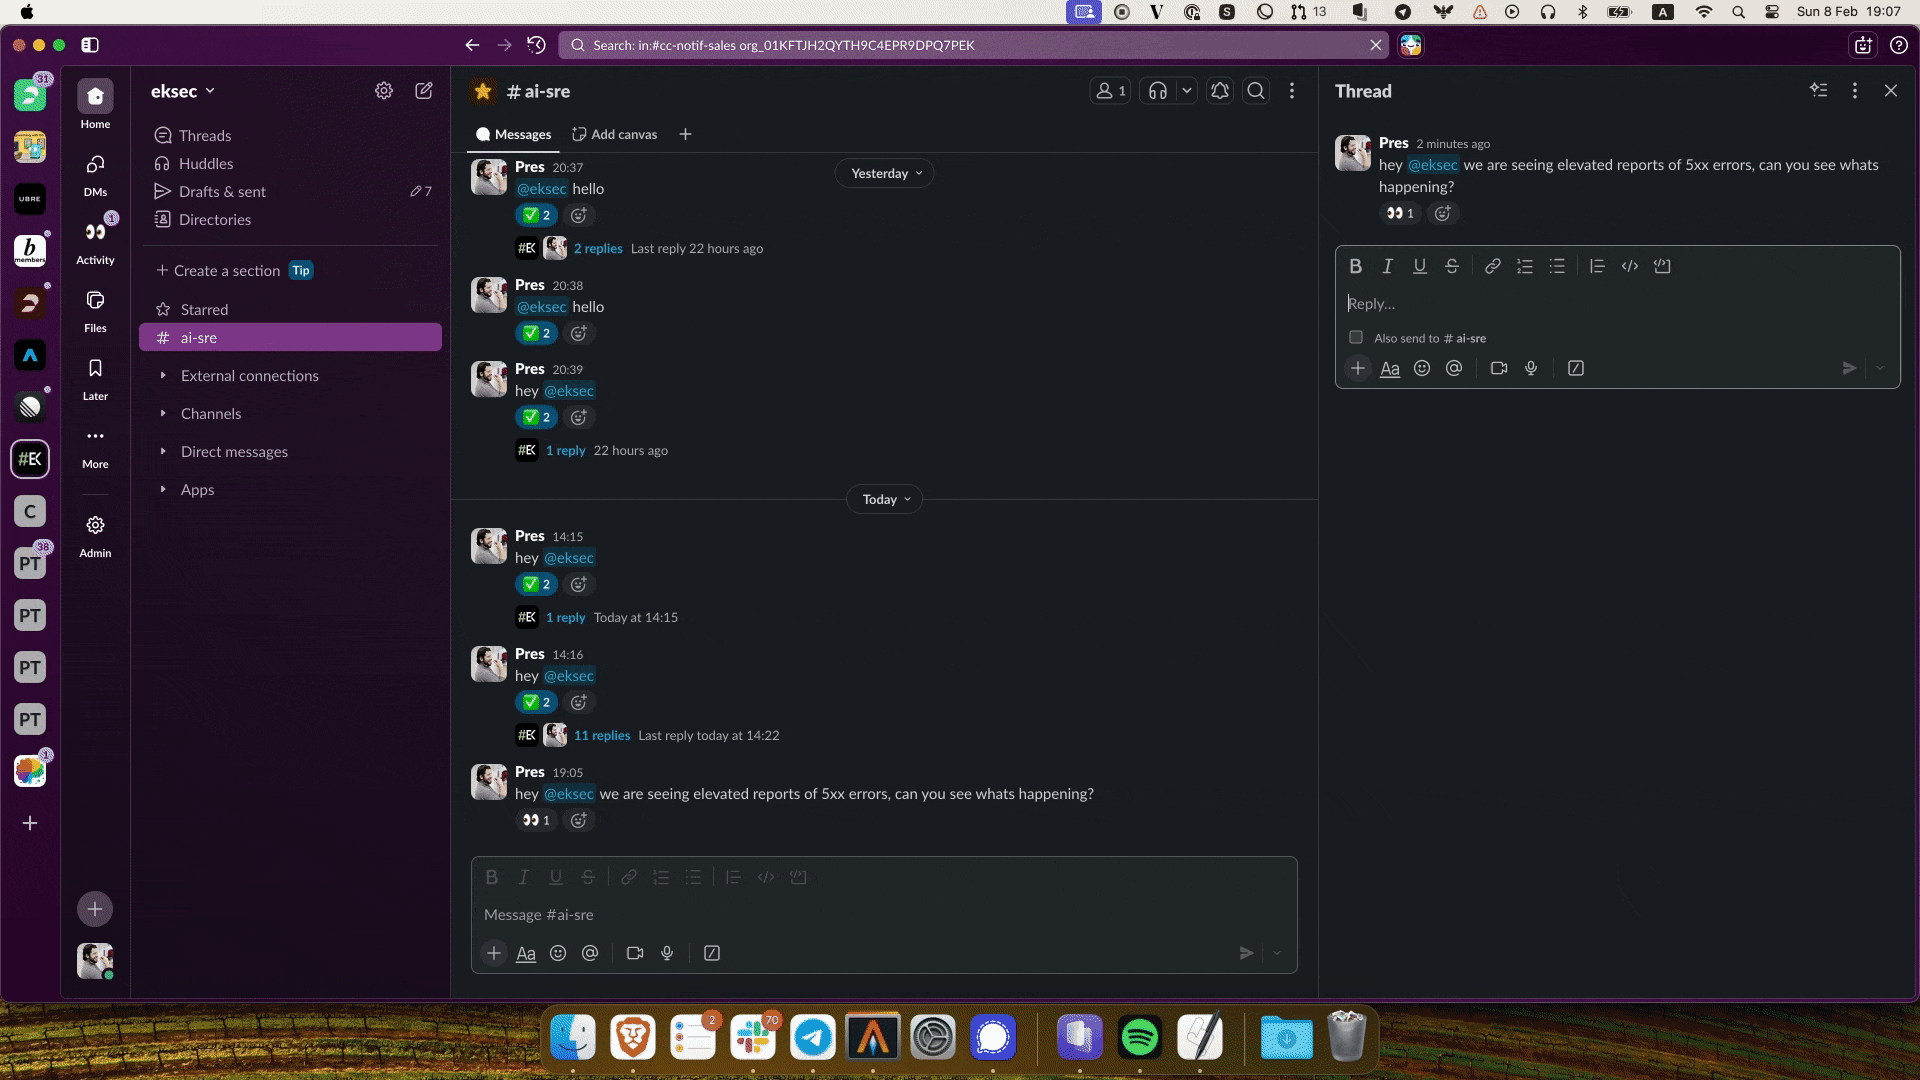
Task: Open the 11 replies thread
Action: click(x=602, y=735)
